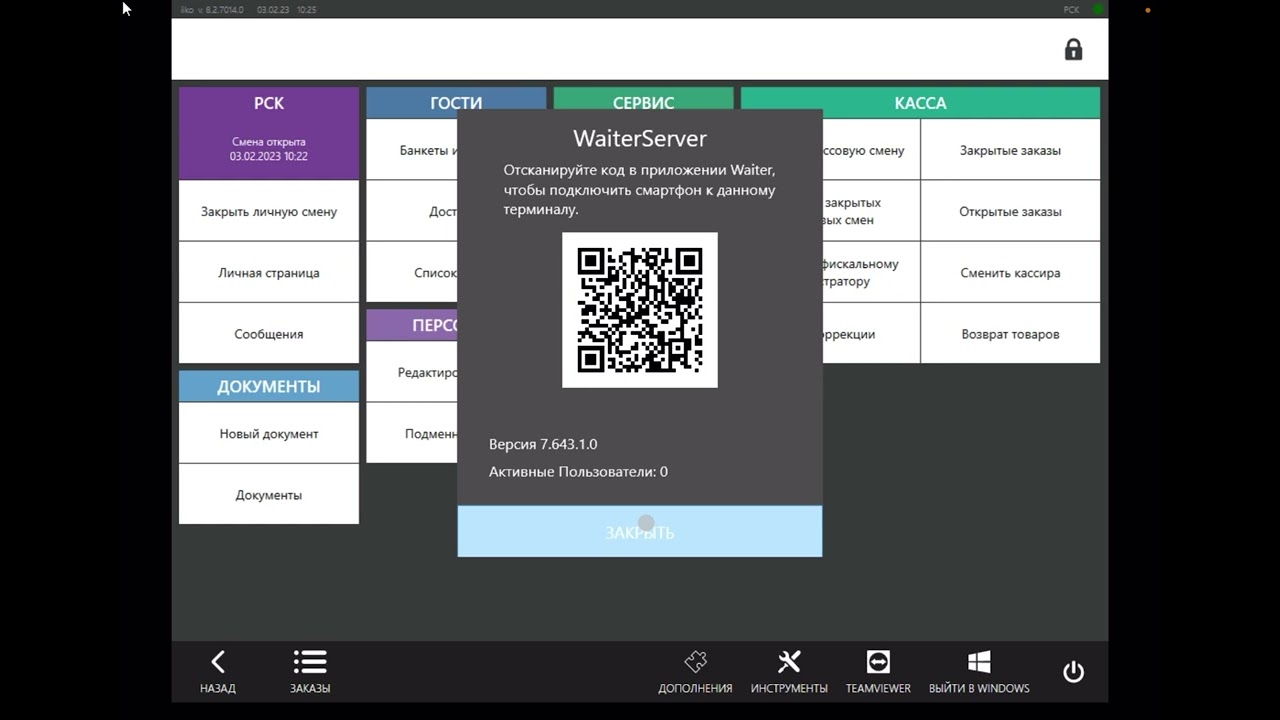Click the partially hidden ПЕРСОНАЛ header
The width and height of the screenshot is (1280, 720).
(x=412, y=325)
